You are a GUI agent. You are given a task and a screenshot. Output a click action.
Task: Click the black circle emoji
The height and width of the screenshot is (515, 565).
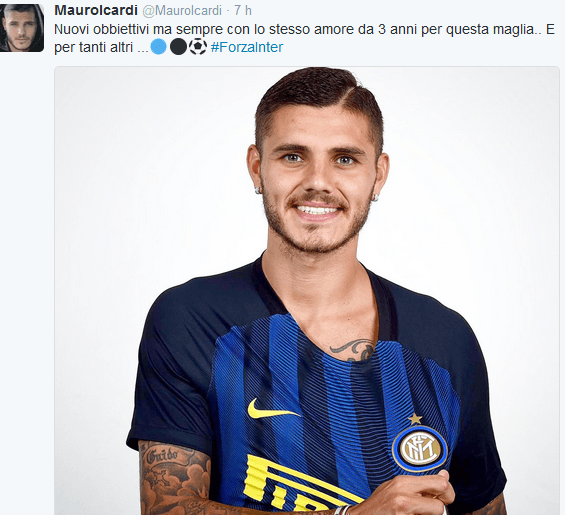(x=178, y=47)
